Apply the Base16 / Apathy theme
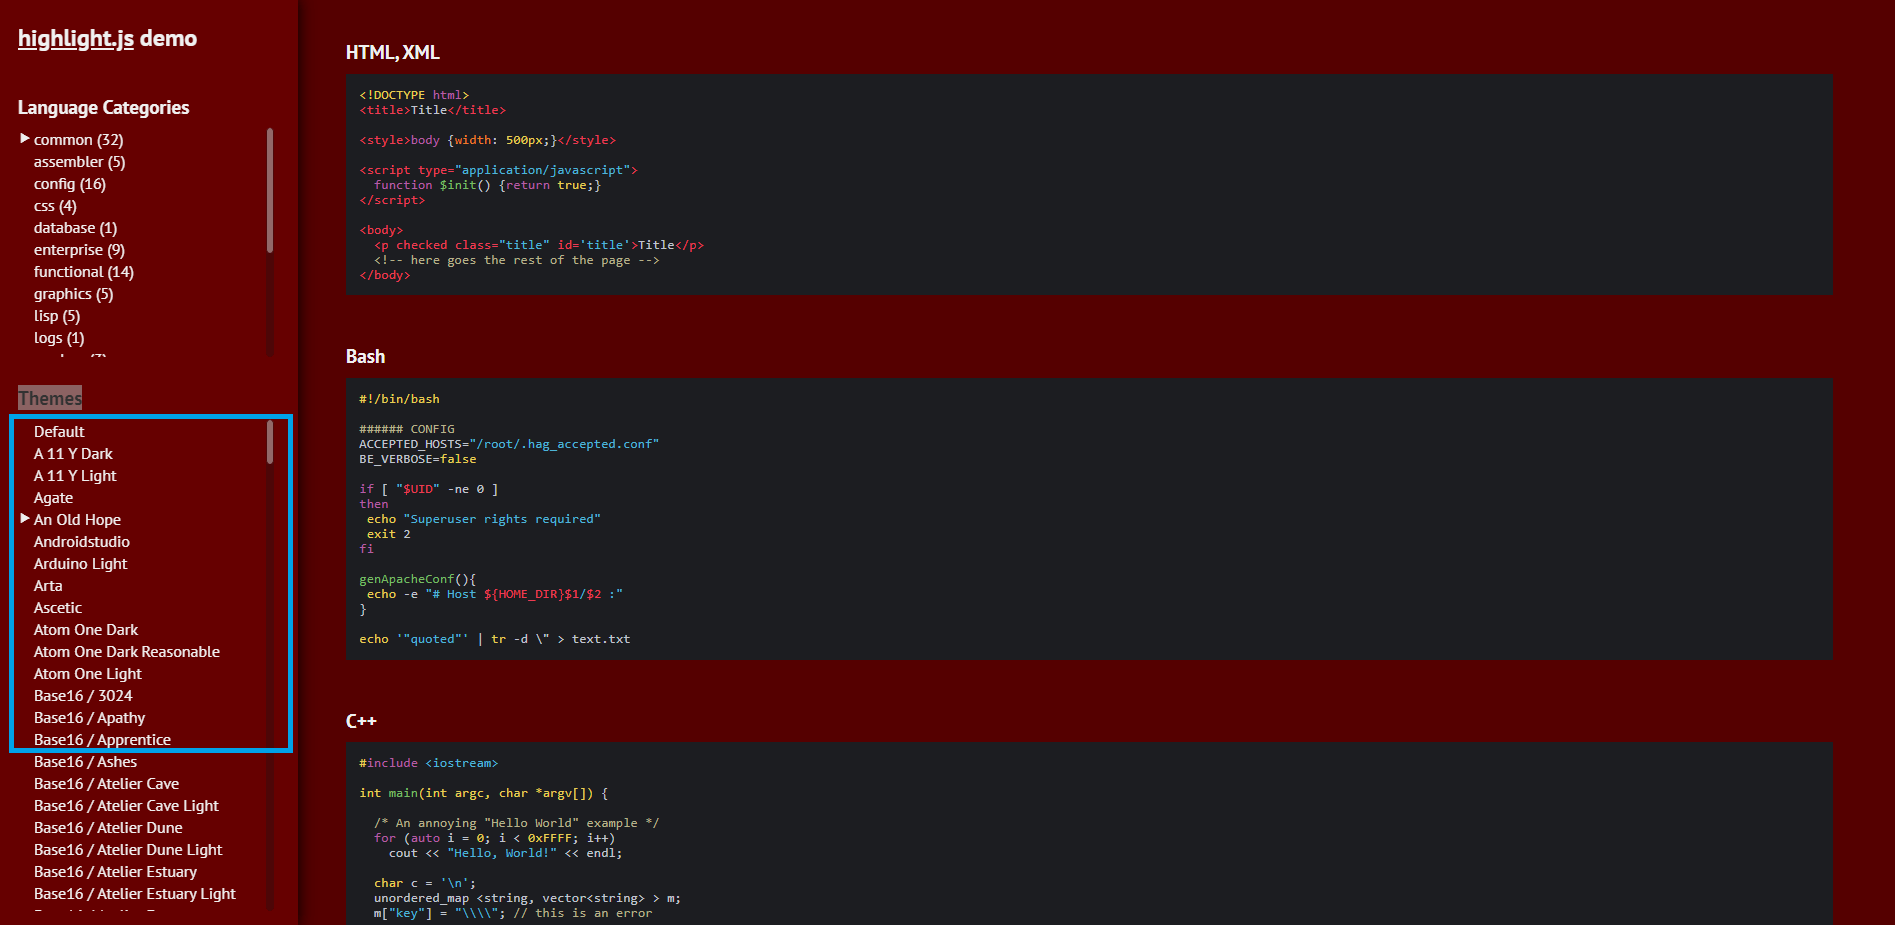The image size is (1895, 925). (89, 718)
